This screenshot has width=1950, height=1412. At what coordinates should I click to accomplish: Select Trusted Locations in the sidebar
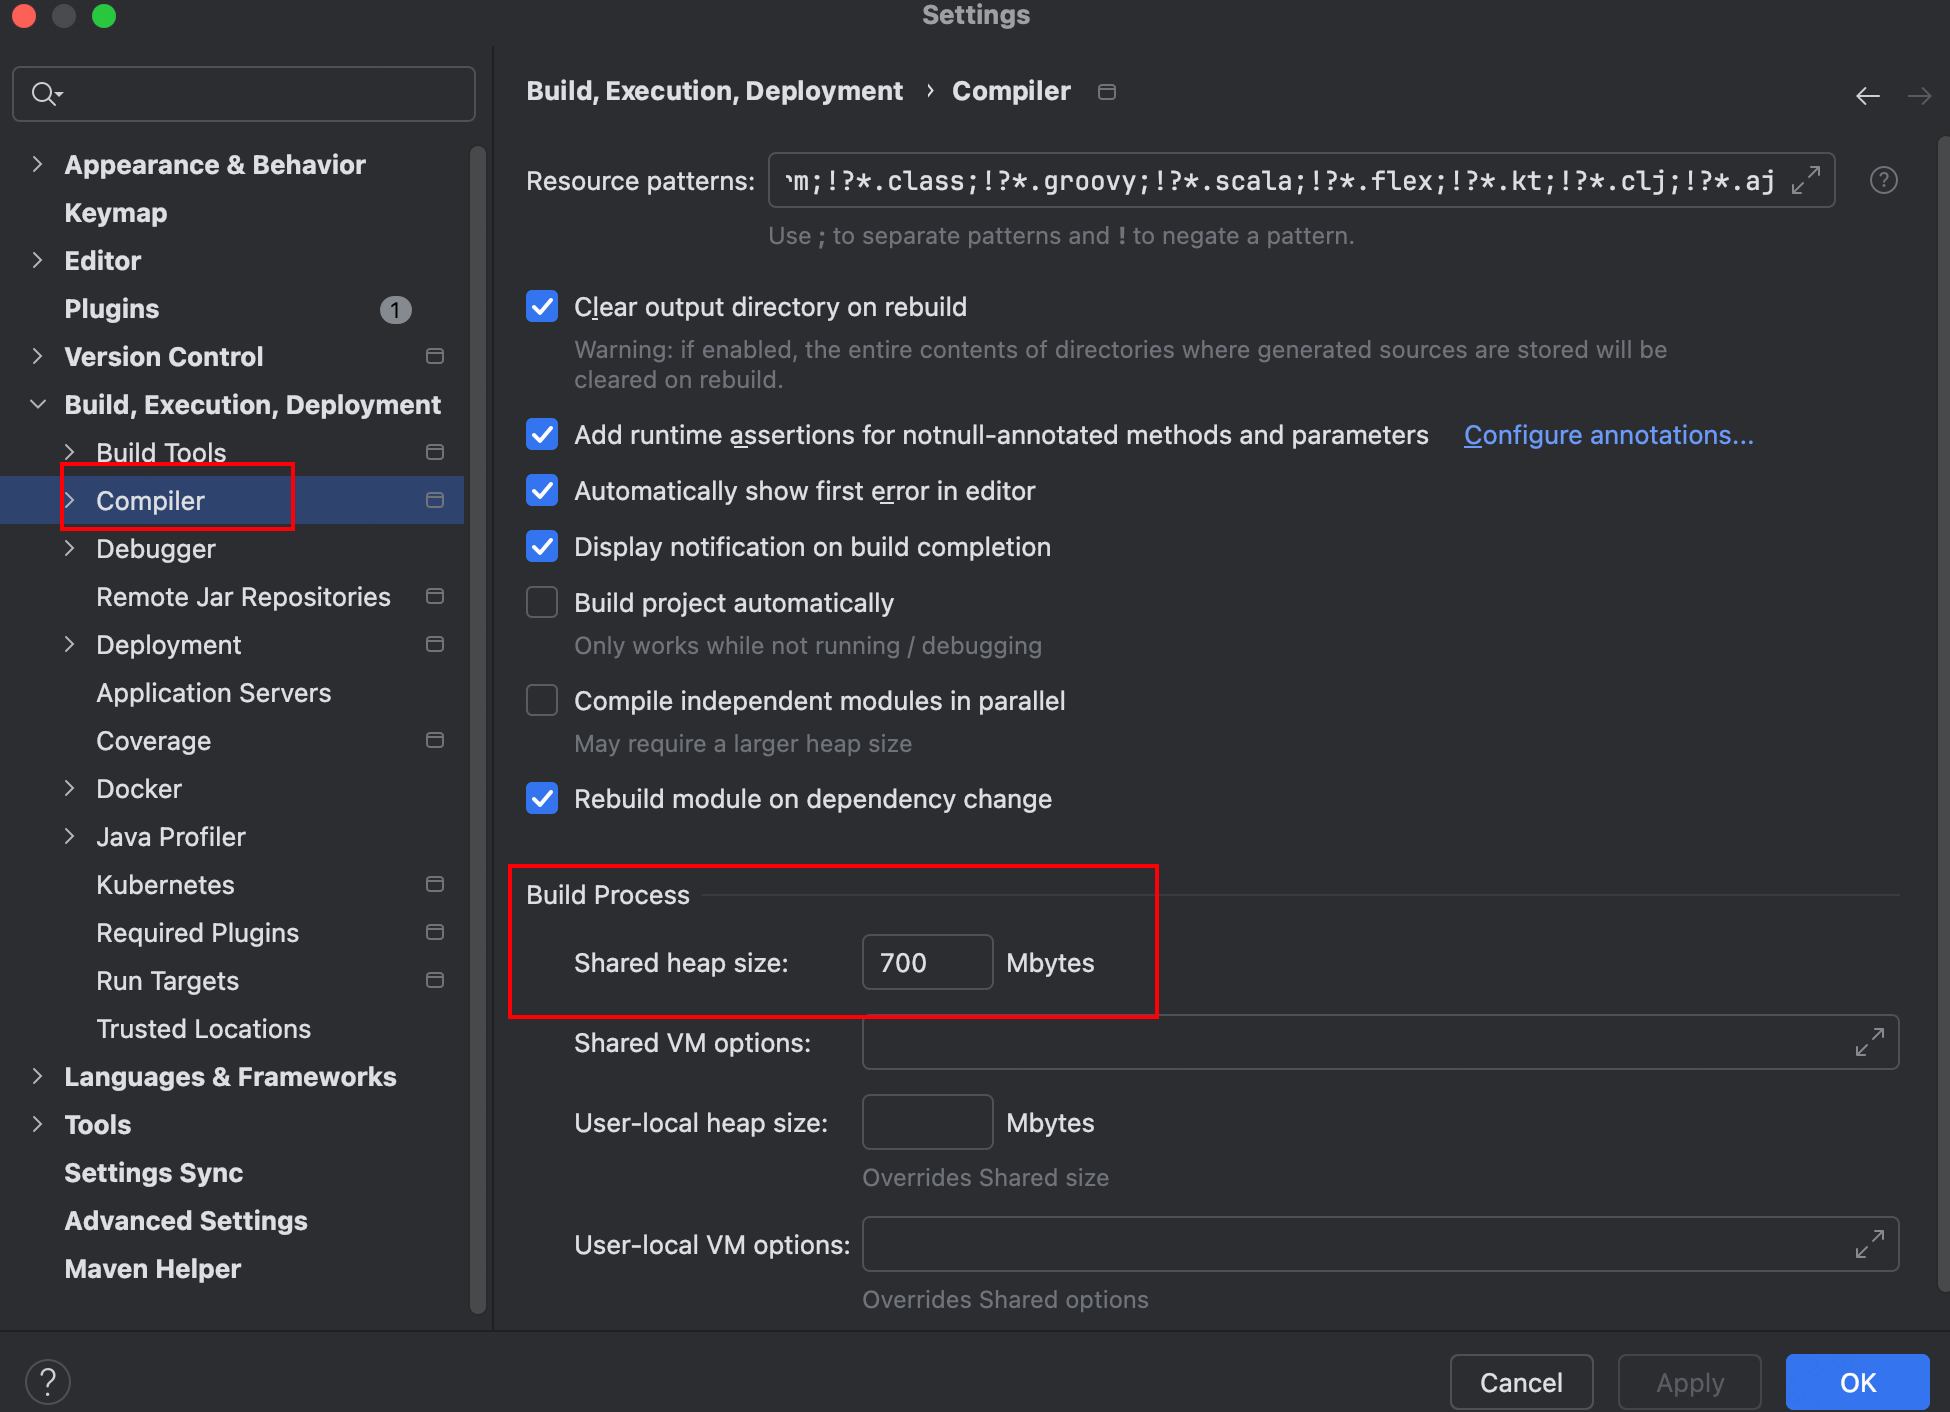tap(203, 1028)
